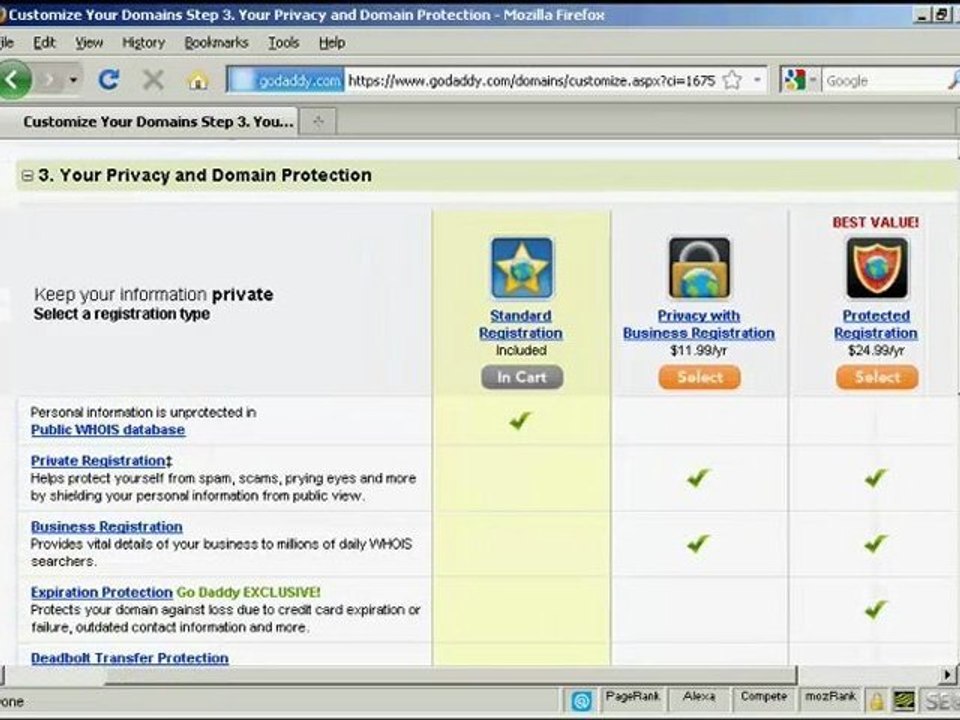This screenshot has width=960, height=720.
Task: Open the Private Registration link
Action: 98,460
